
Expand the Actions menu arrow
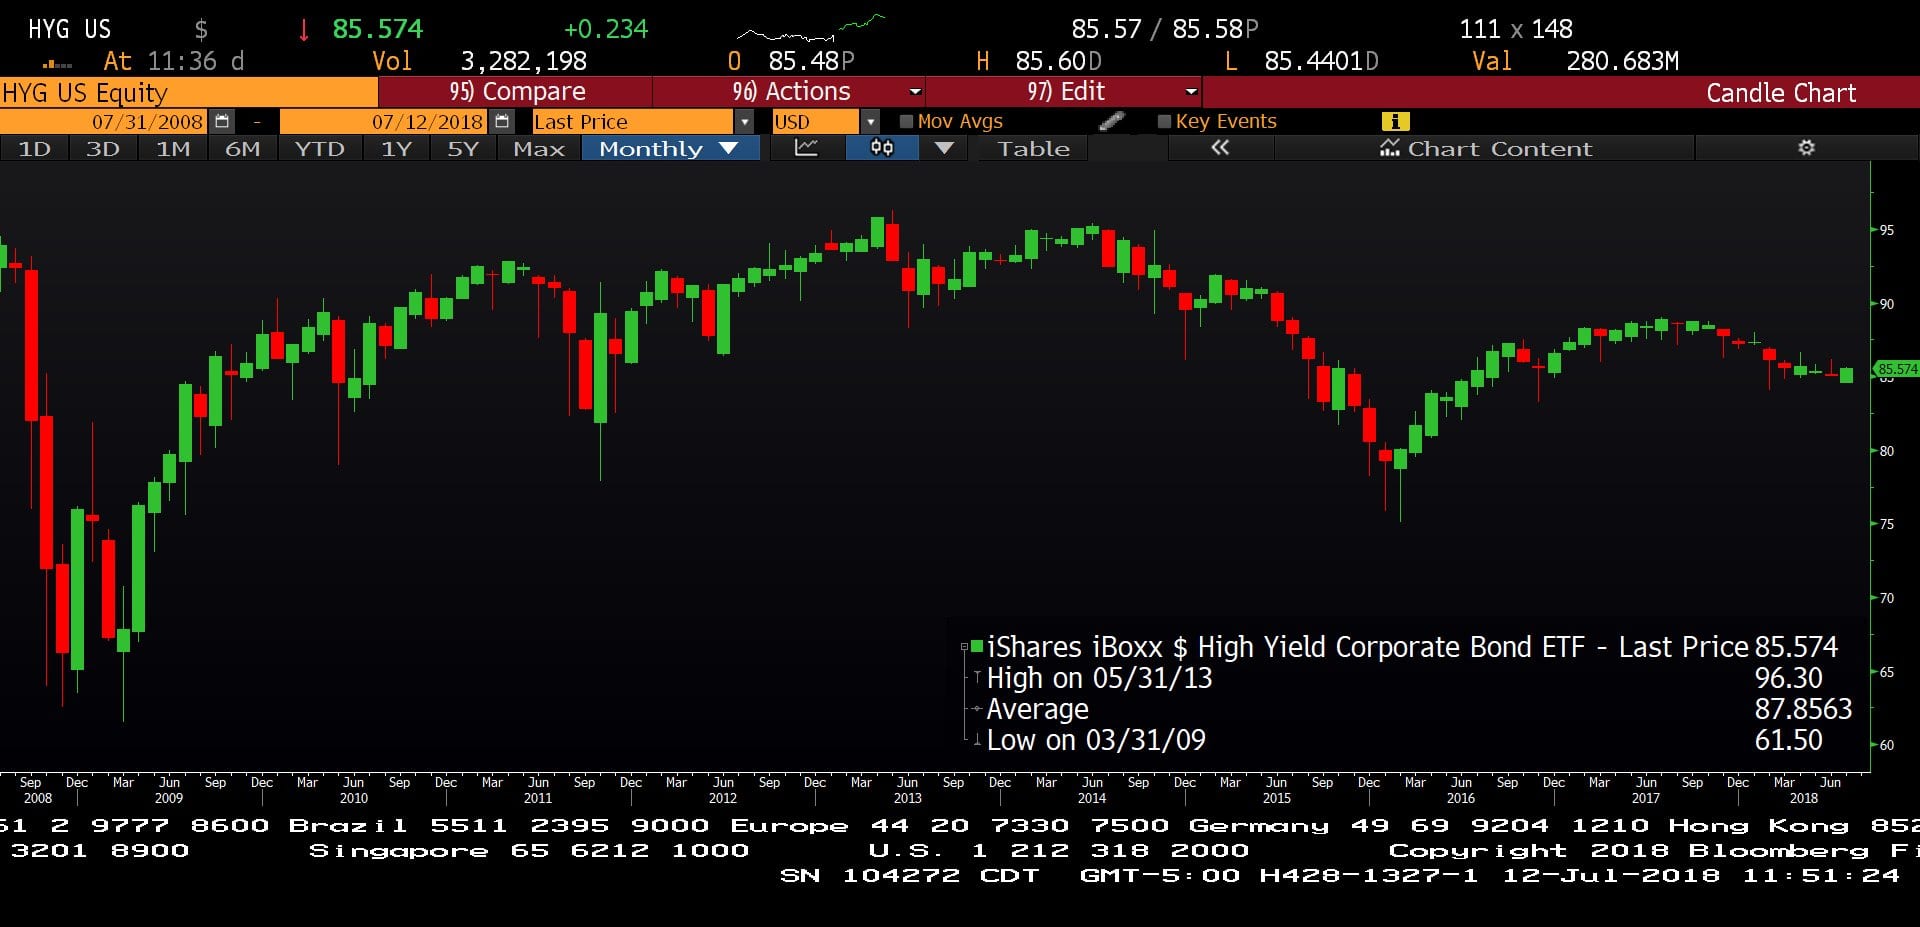pyautogui.click(x=915, y=92)
